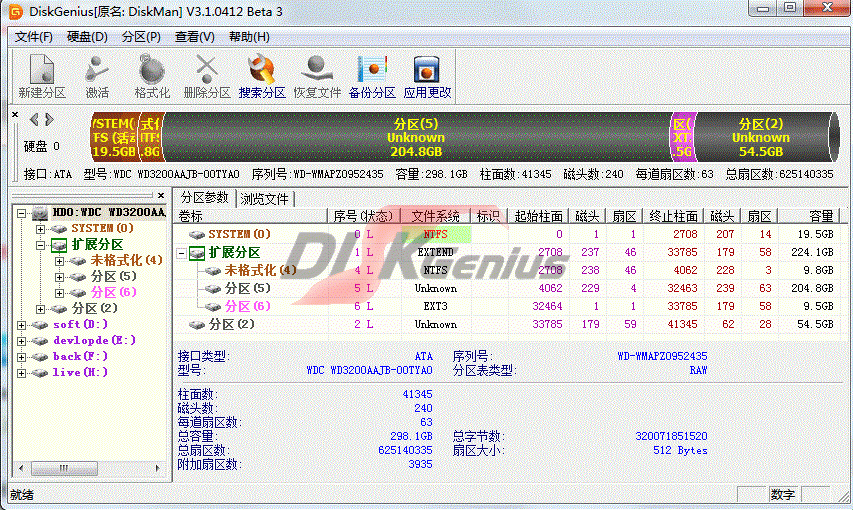Click left arrow of tree horizontal scrollbar
The width and height of the screenshot is (853, 510).
21,468
